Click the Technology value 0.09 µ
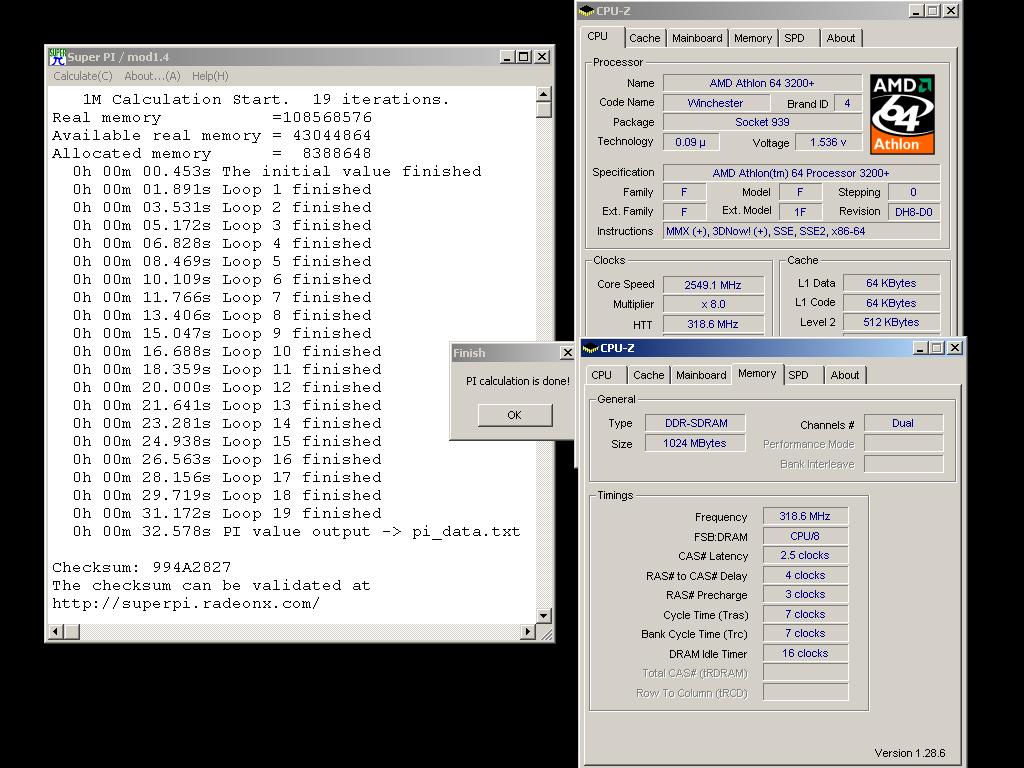 point(691,142)
